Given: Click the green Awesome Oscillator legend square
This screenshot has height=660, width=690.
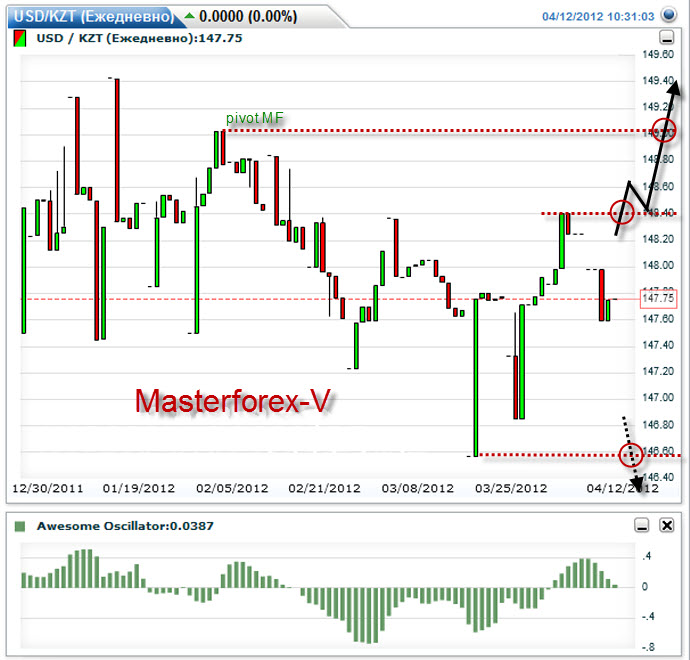Looking at the screenshot, I should (x=20, y=526).
